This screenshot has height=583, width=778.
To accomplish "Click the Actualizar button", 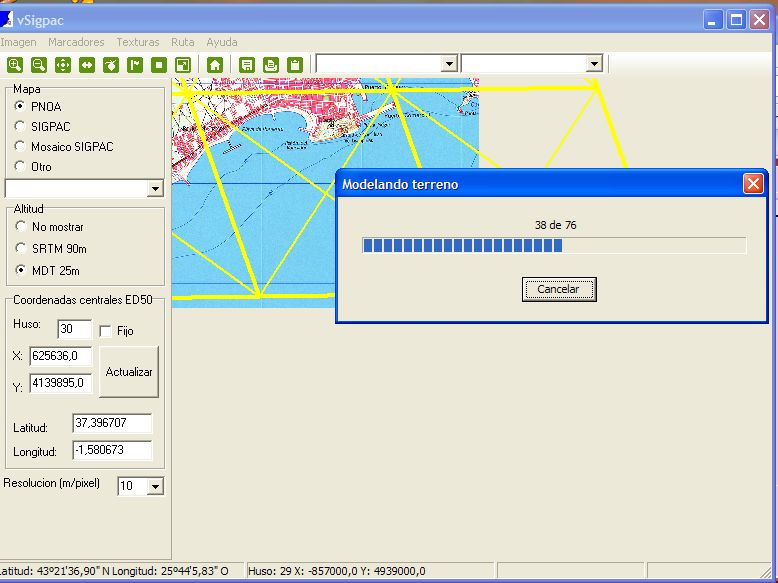I will [129, 372].
